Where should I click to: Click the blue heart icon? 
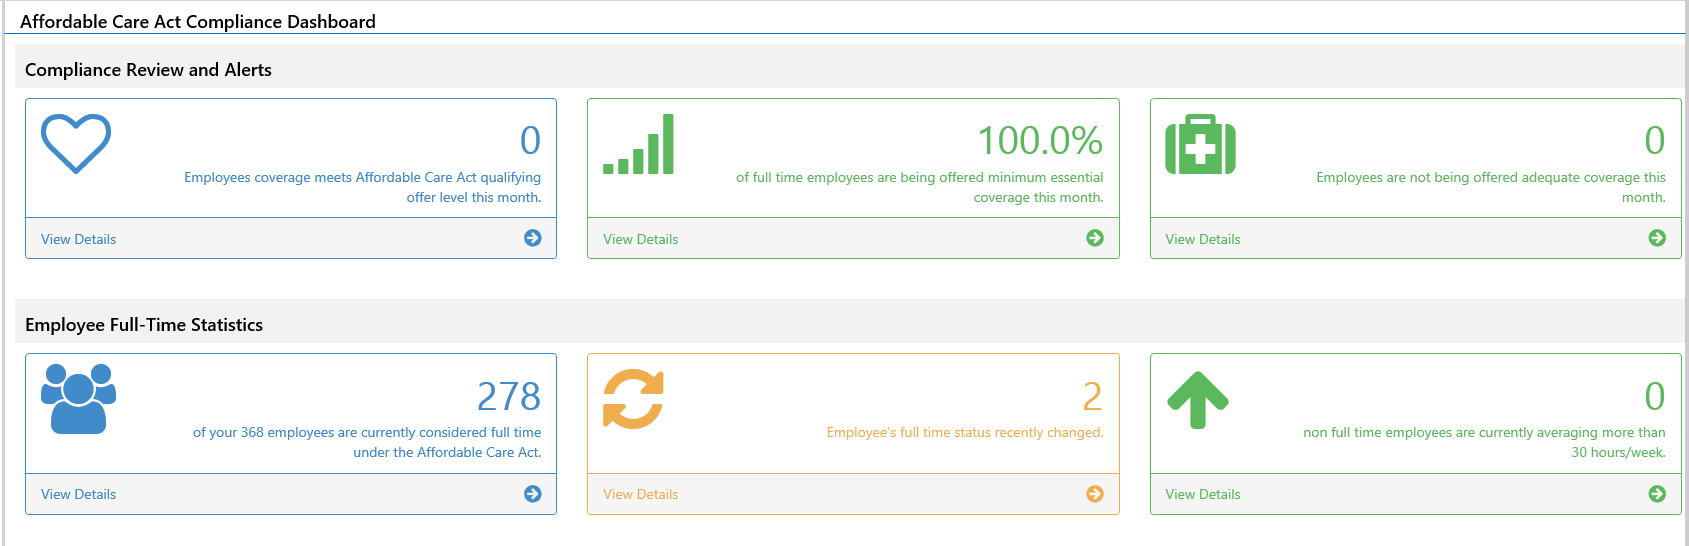(x=76, y=144)
